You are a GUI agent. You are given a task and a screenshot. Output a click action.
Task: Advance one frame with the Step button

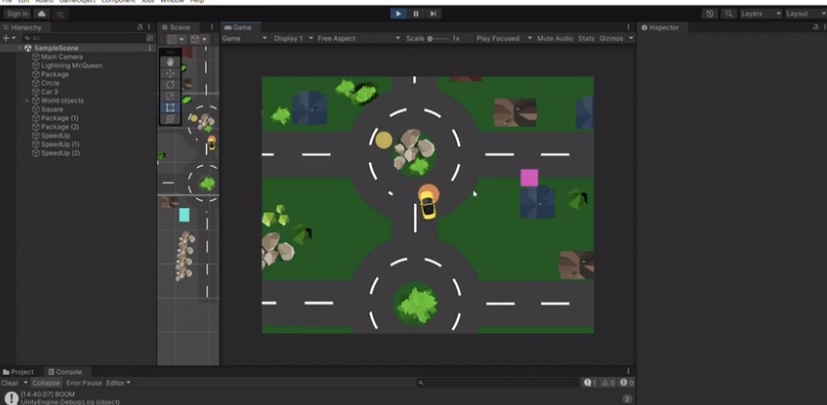click(433, 14)
